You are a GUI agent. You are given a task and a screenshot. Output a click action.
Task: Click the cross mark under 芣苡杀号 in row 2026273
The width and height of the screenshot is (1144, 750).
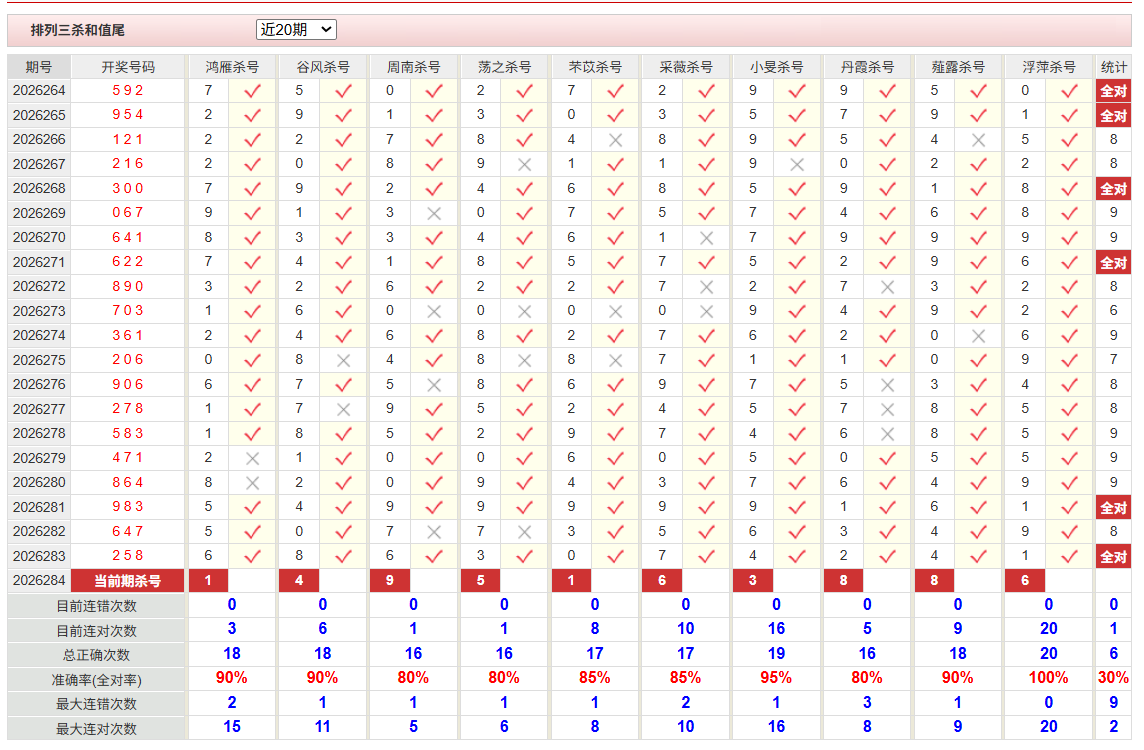[x=615, y=312]
